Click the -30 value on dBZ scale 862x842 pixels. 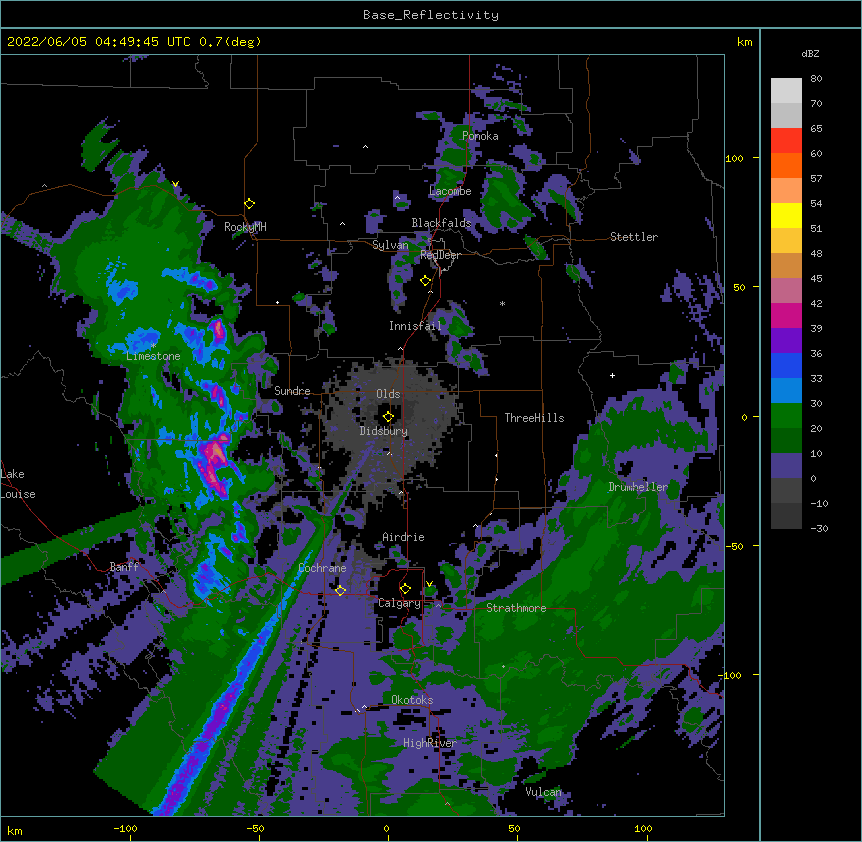coord(819,528)
